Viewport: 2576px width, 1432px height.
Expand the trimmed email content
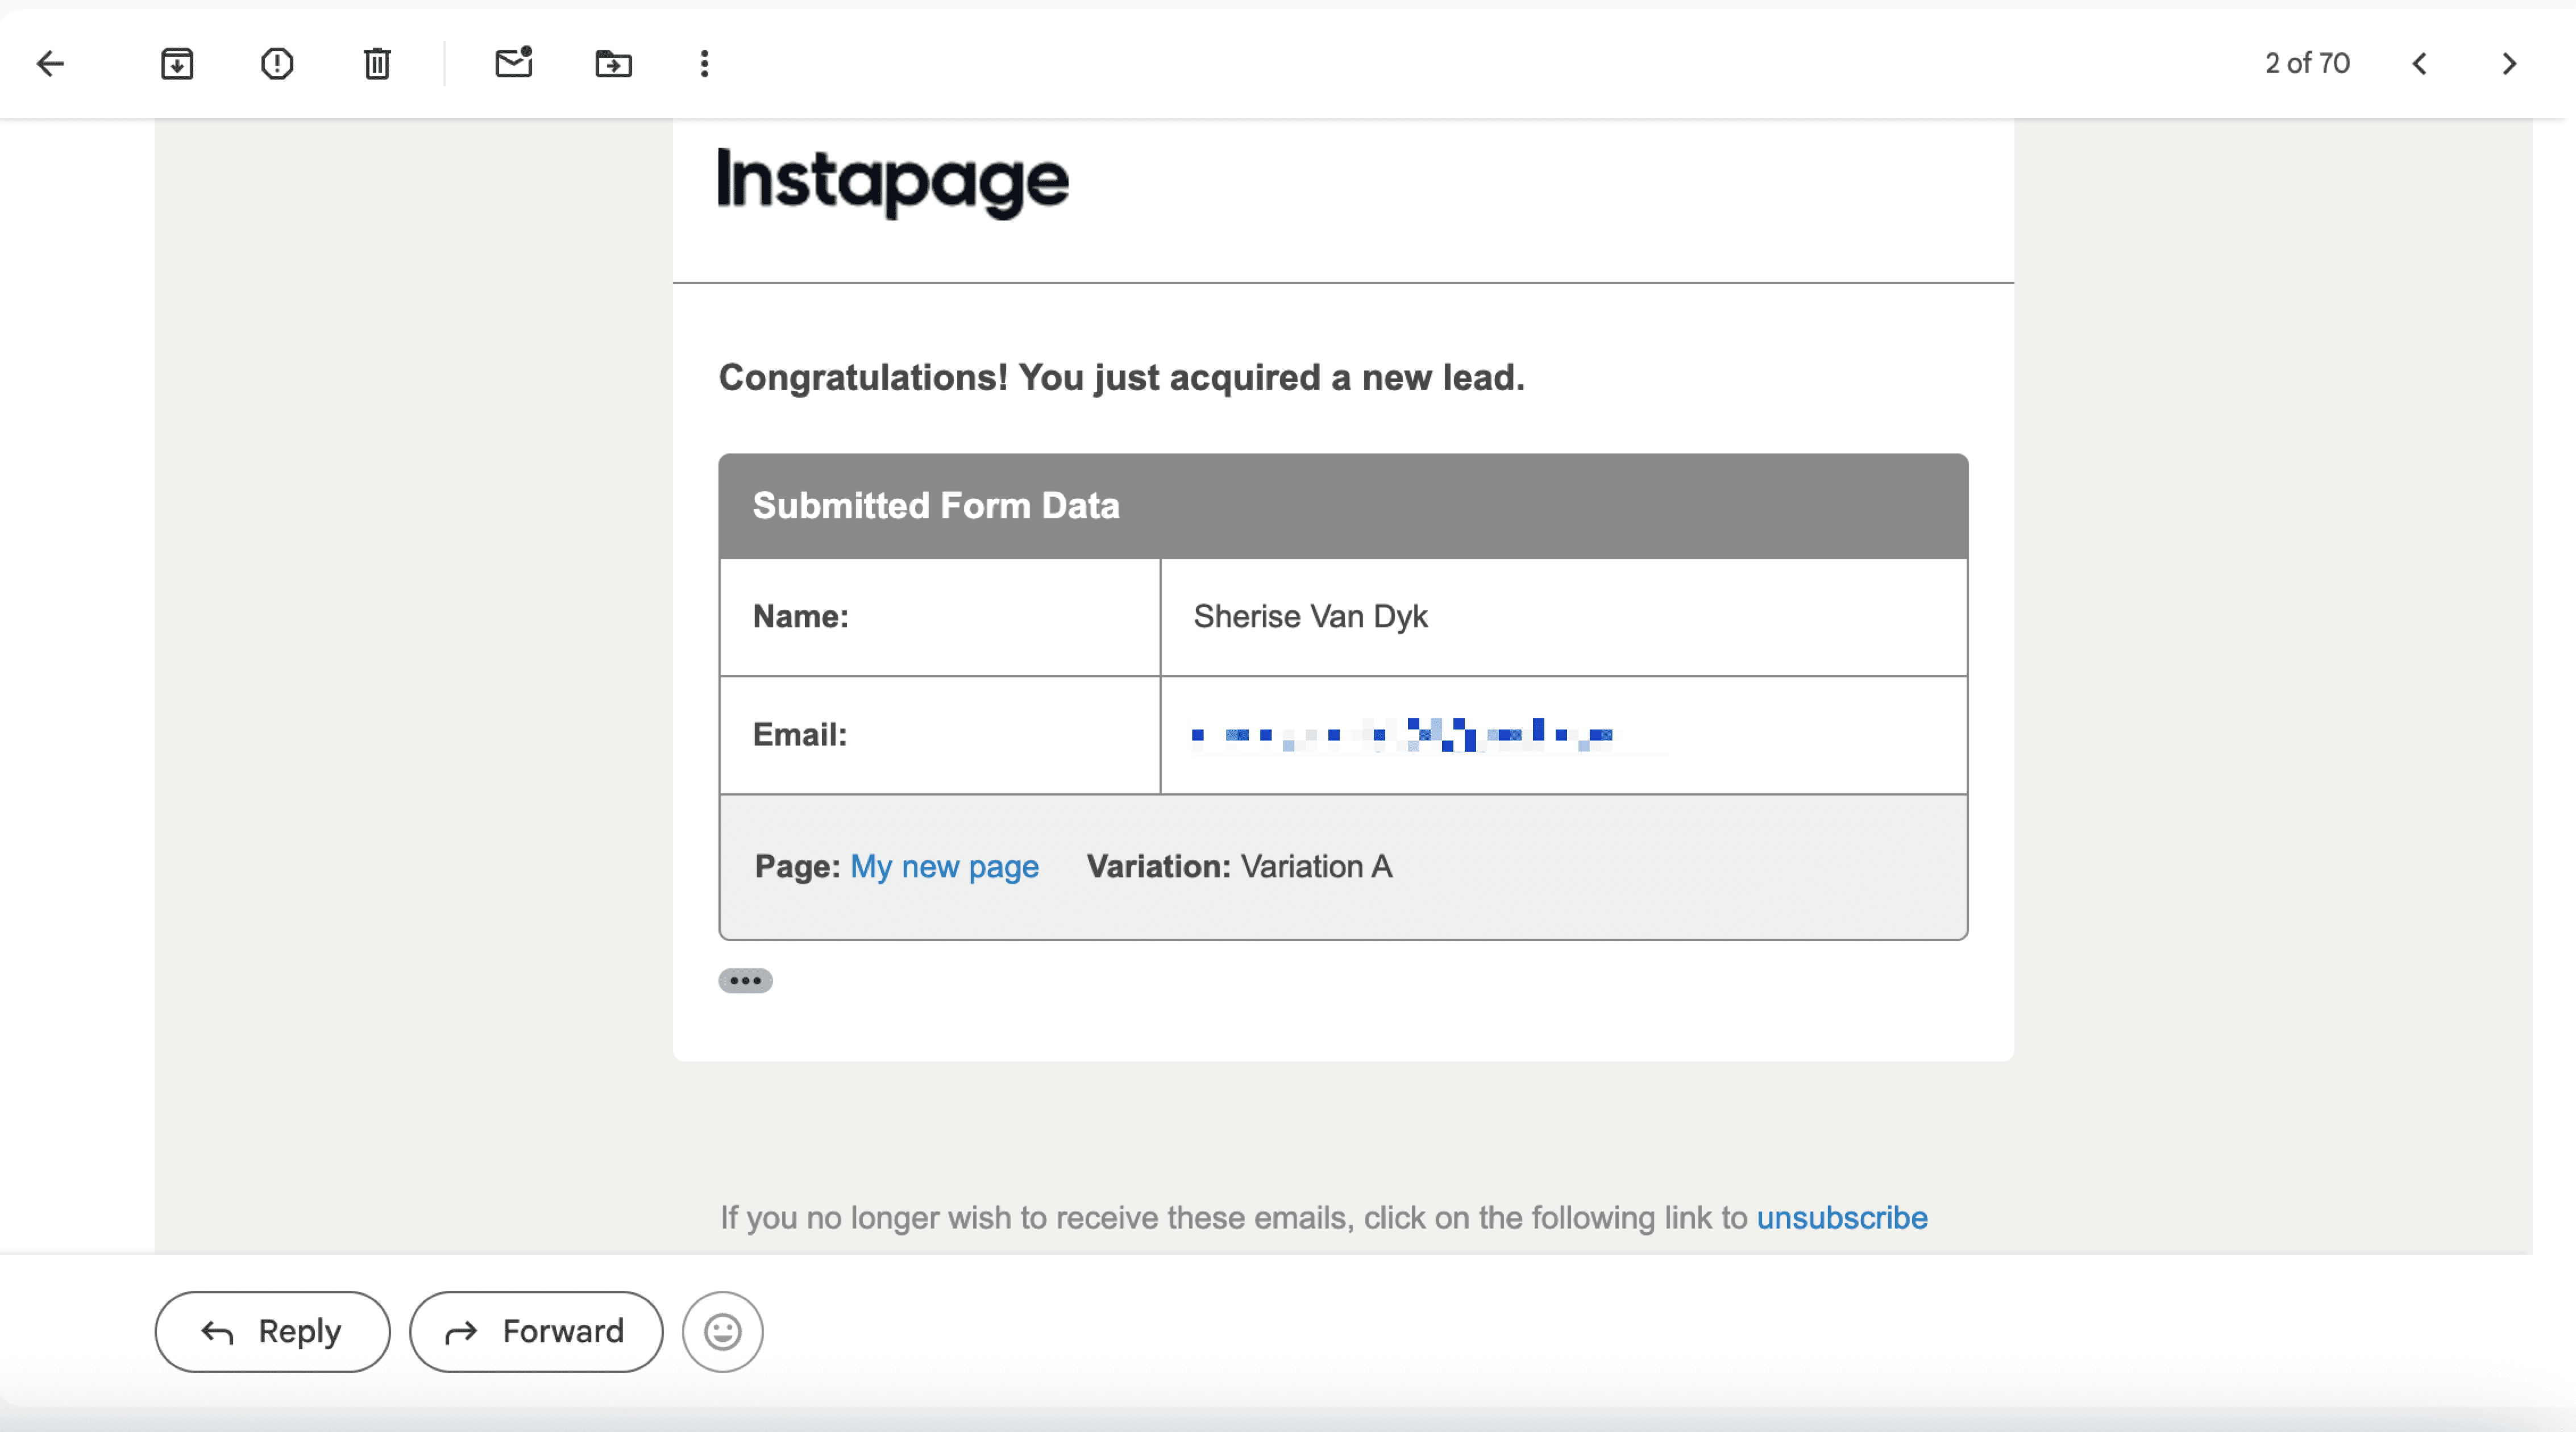click(x=745, y=981)
